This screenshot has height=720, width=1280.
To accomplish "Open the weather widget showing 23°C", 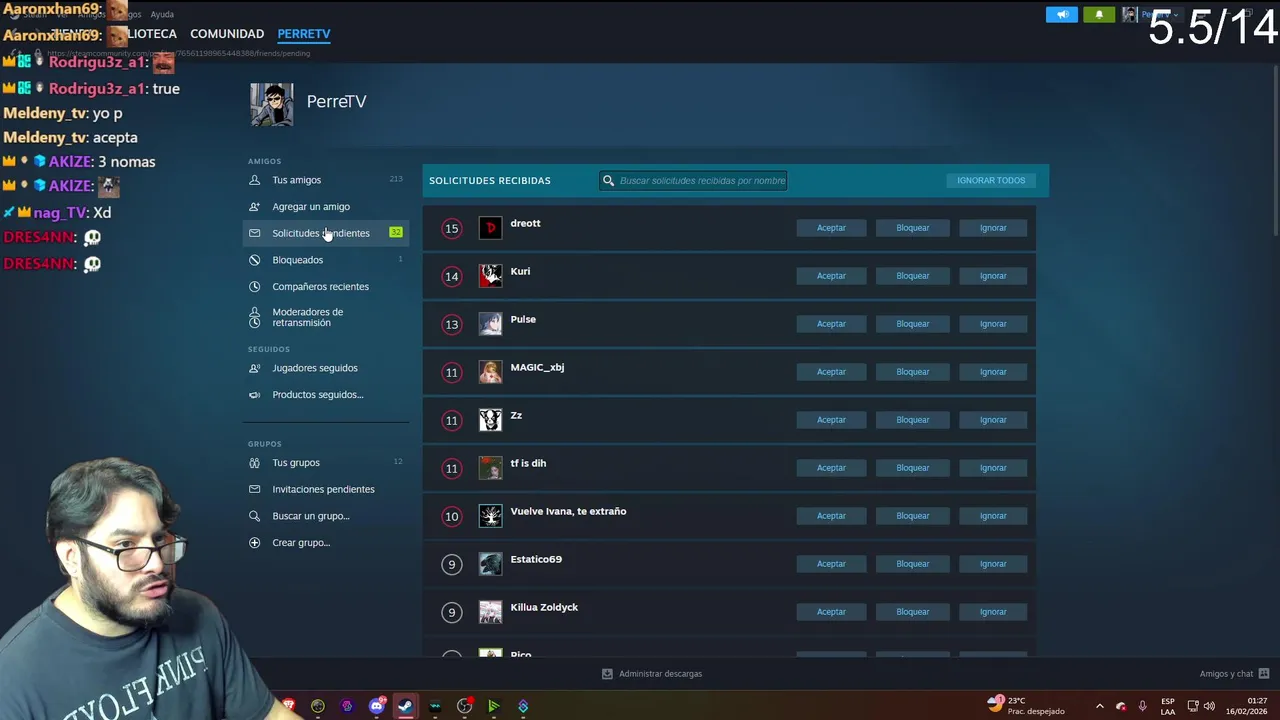I will coord(1026,706).
